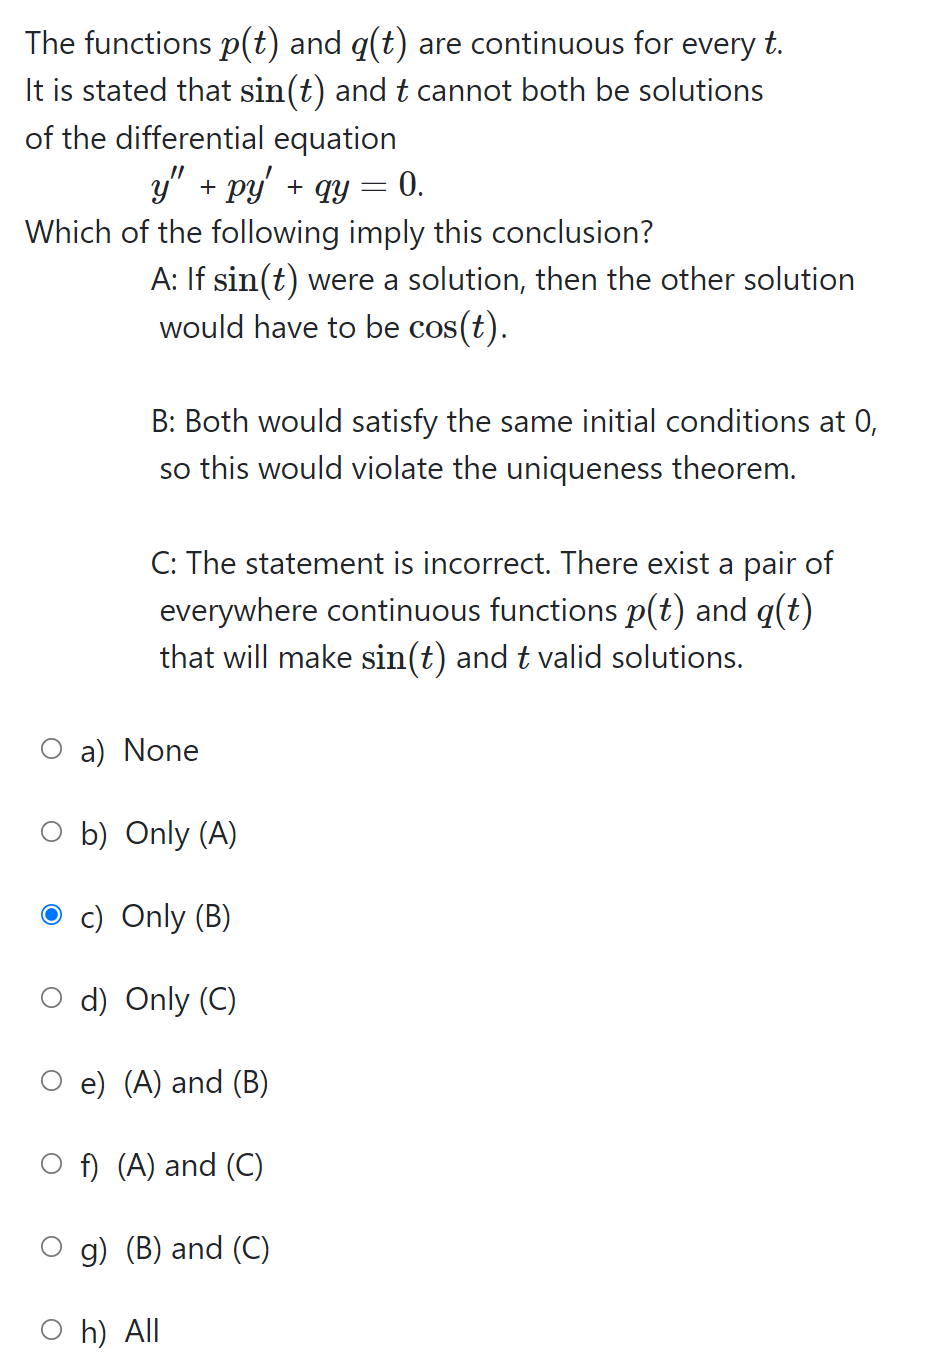
Task: Select option e) (A) and (B)
Action: click(x=51, y=1079)
